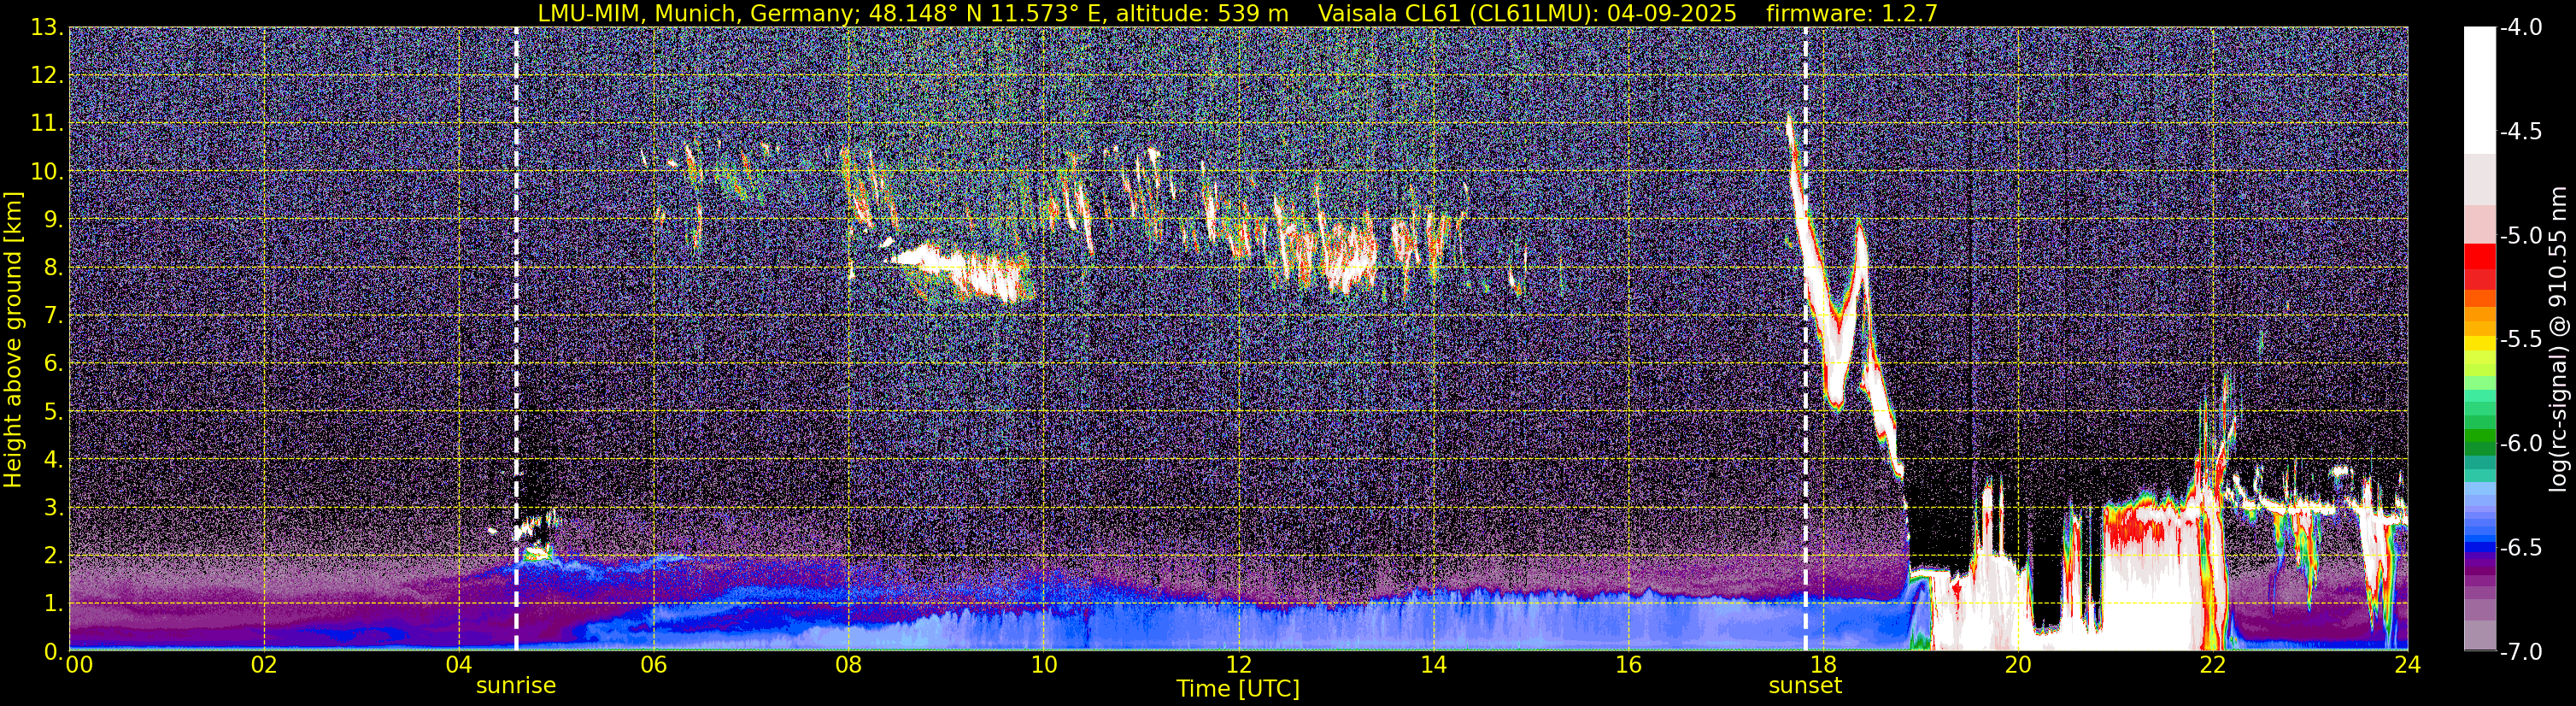Select the '-5.5' colorbar tick label
2576x706 pixels.
[2520, 340]
